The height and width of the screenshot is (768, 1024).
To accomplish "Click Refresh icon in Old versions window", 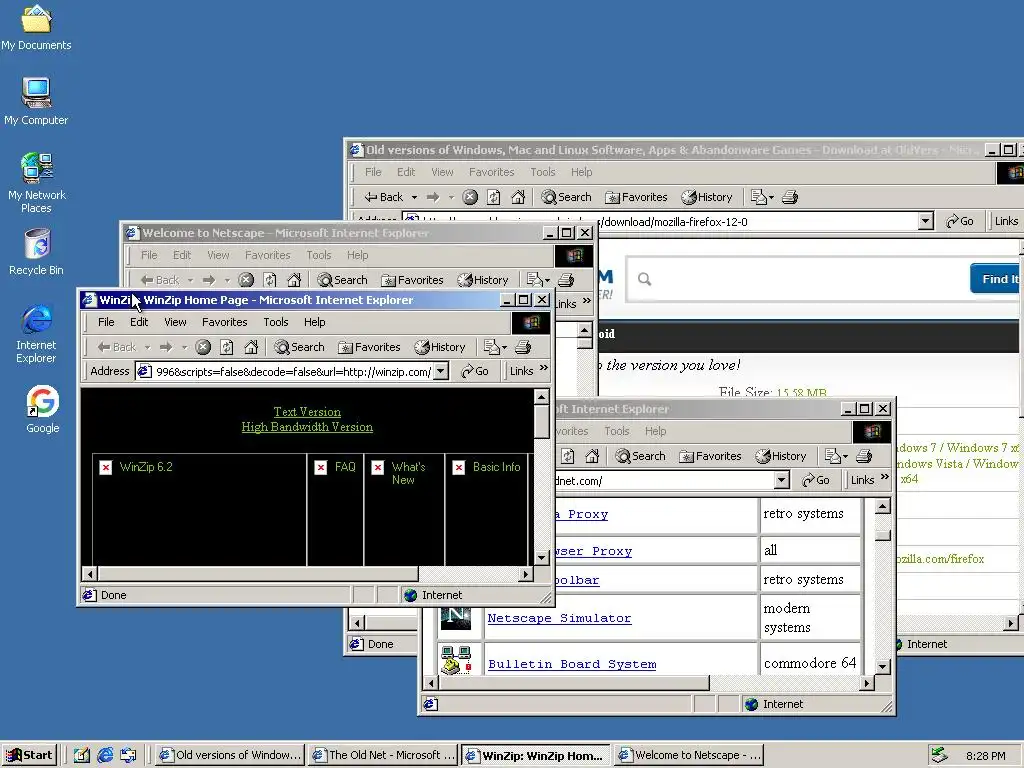I will point(494,197).
